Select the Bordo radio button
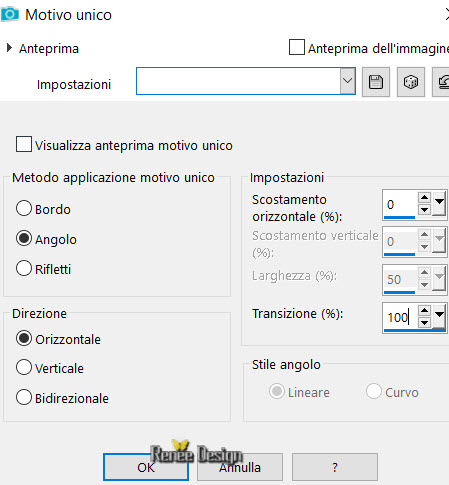 click(24, 208)
